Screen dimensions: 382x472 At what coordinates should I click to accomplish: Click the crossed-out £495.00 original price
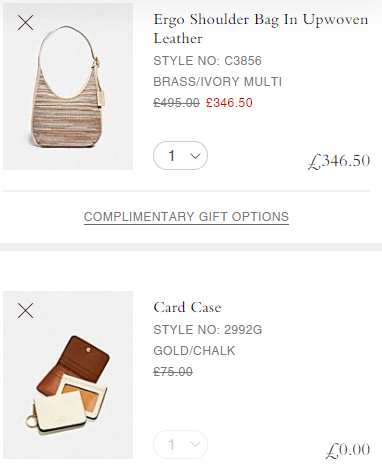[x=176, y=103]
